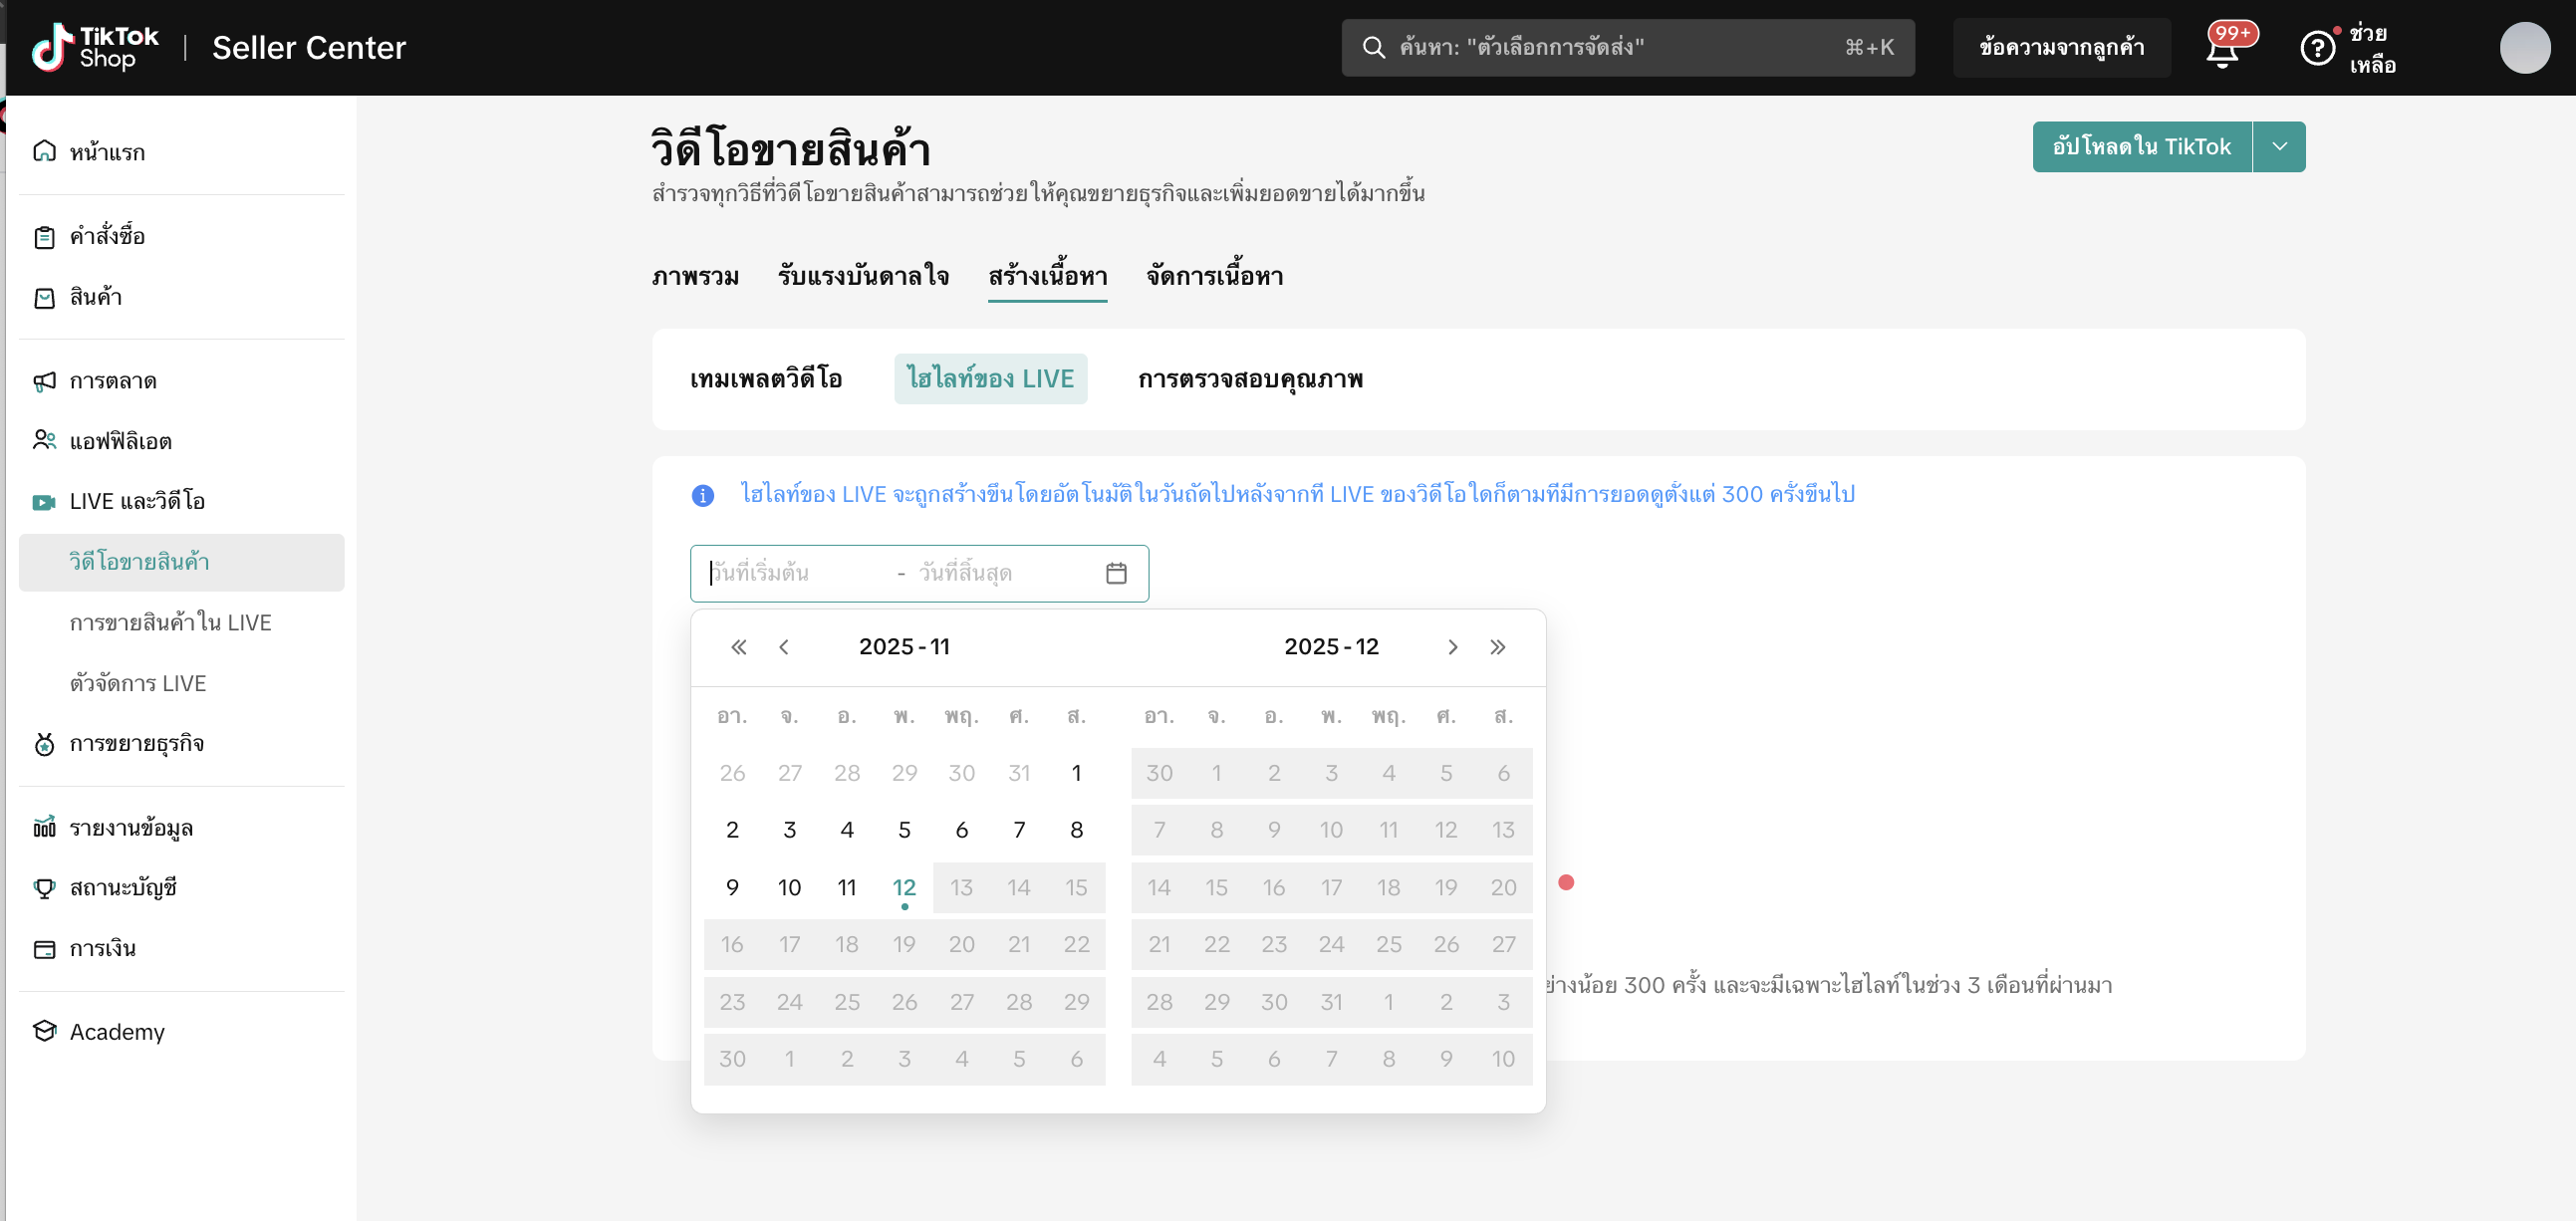Expand the arrow next to อัปโหลดใน TikTok
Screen dimensions: 2576x1221
pos(2279,147)
